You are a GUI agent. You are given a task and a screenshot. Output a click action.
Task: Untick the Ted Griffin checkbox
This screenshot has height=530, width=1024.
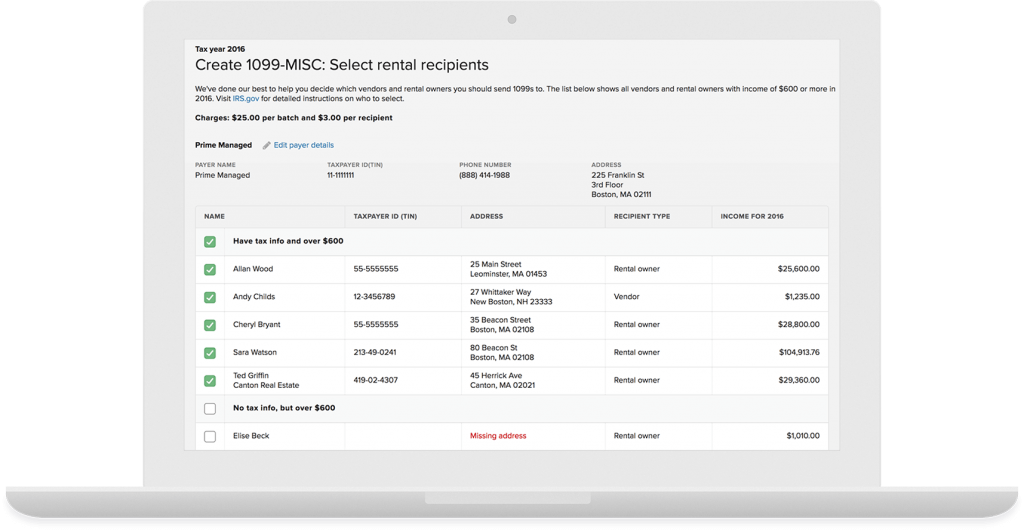pos(210,381)
